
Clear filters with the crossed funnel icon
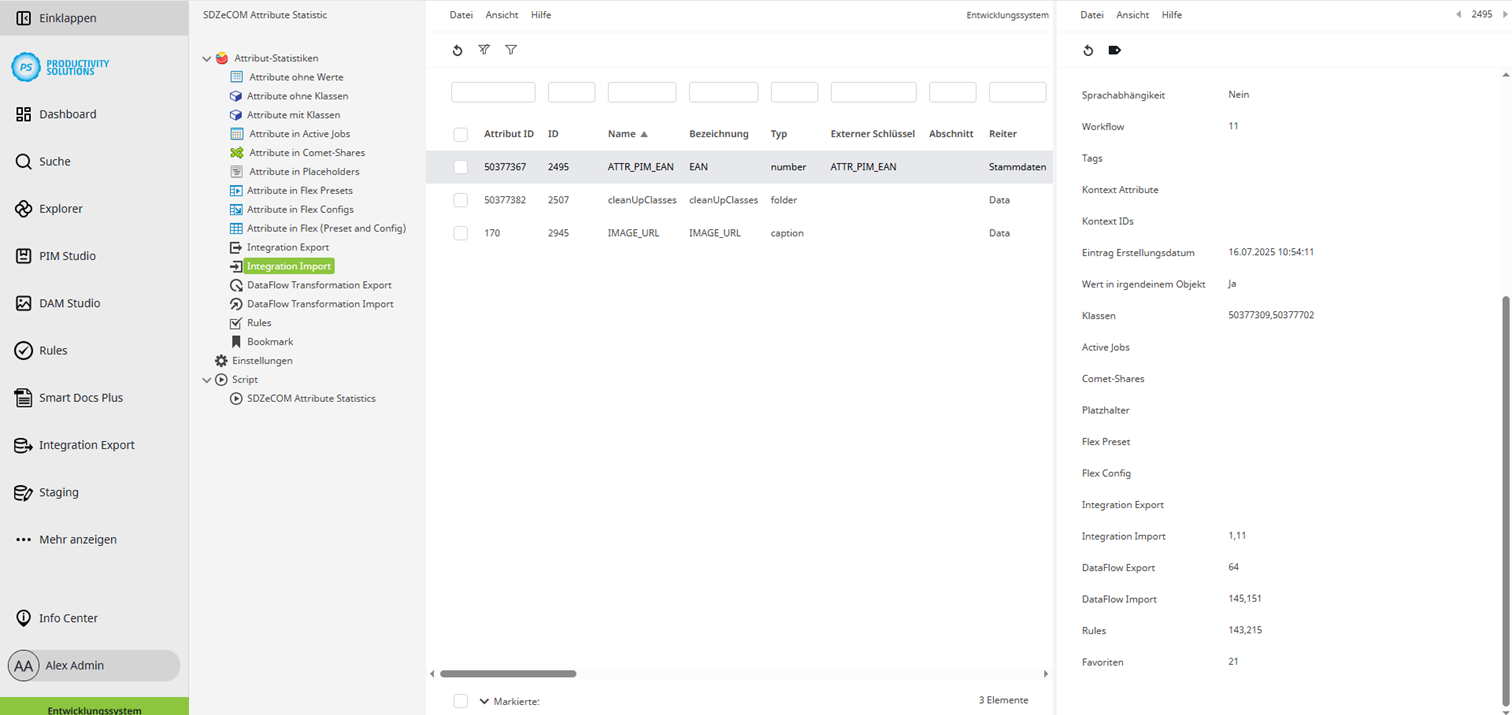click(511, 49)
